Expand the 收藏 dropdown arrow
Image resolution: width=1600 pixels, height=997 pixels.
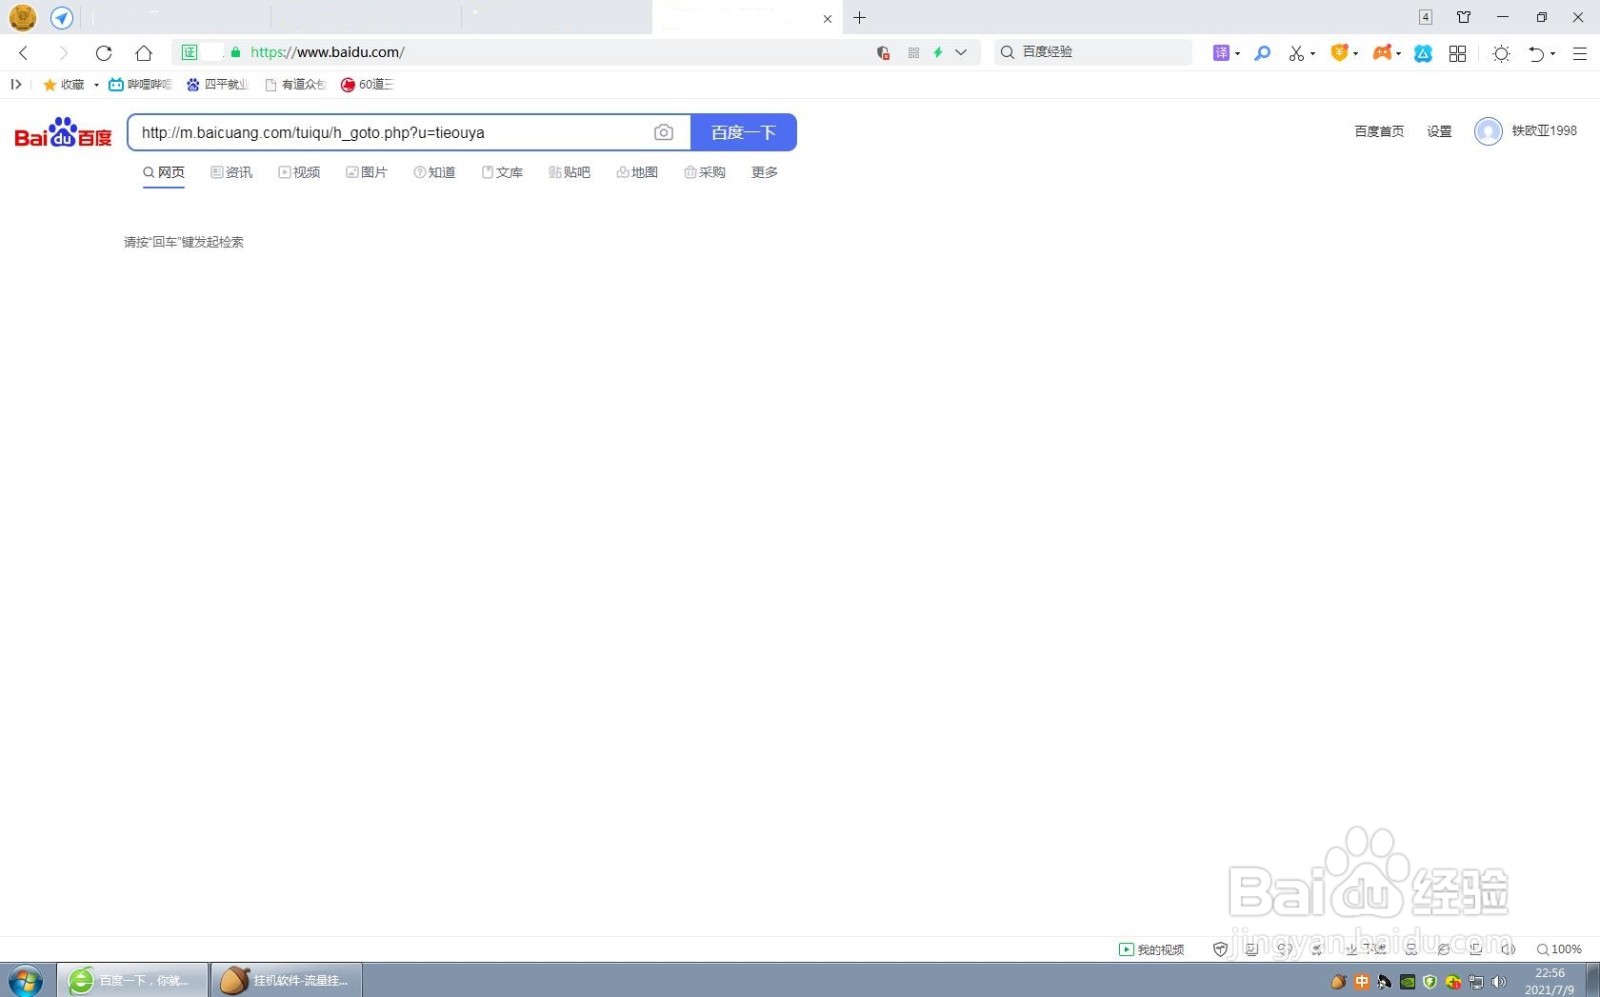point(96,85)
